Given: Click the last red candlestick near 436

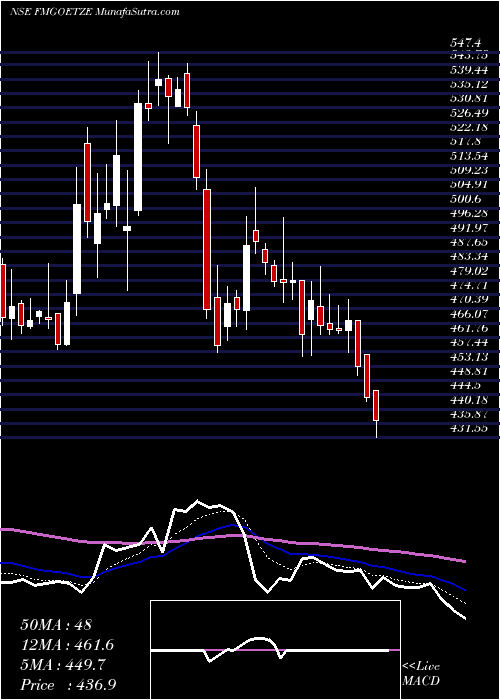Looking at the screenshot, I should pyautogui.click(x=376, y=405).
